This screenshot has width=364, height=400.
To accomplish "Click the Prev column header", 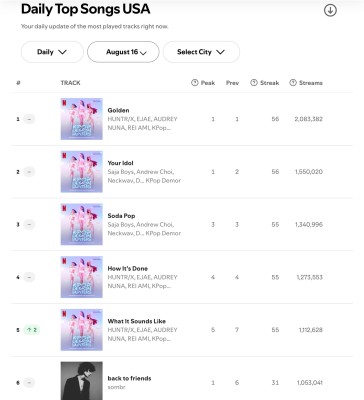I will click(232, 83).
